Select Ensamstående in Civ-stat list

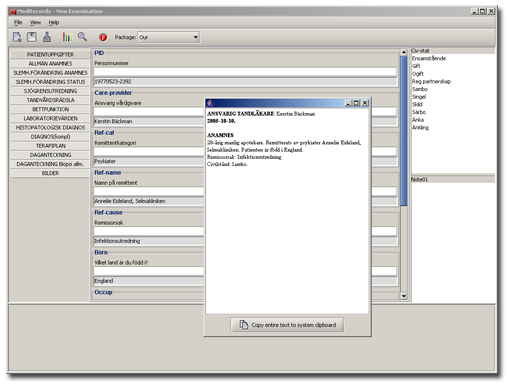pyautogui.click(x=429, y=58)
